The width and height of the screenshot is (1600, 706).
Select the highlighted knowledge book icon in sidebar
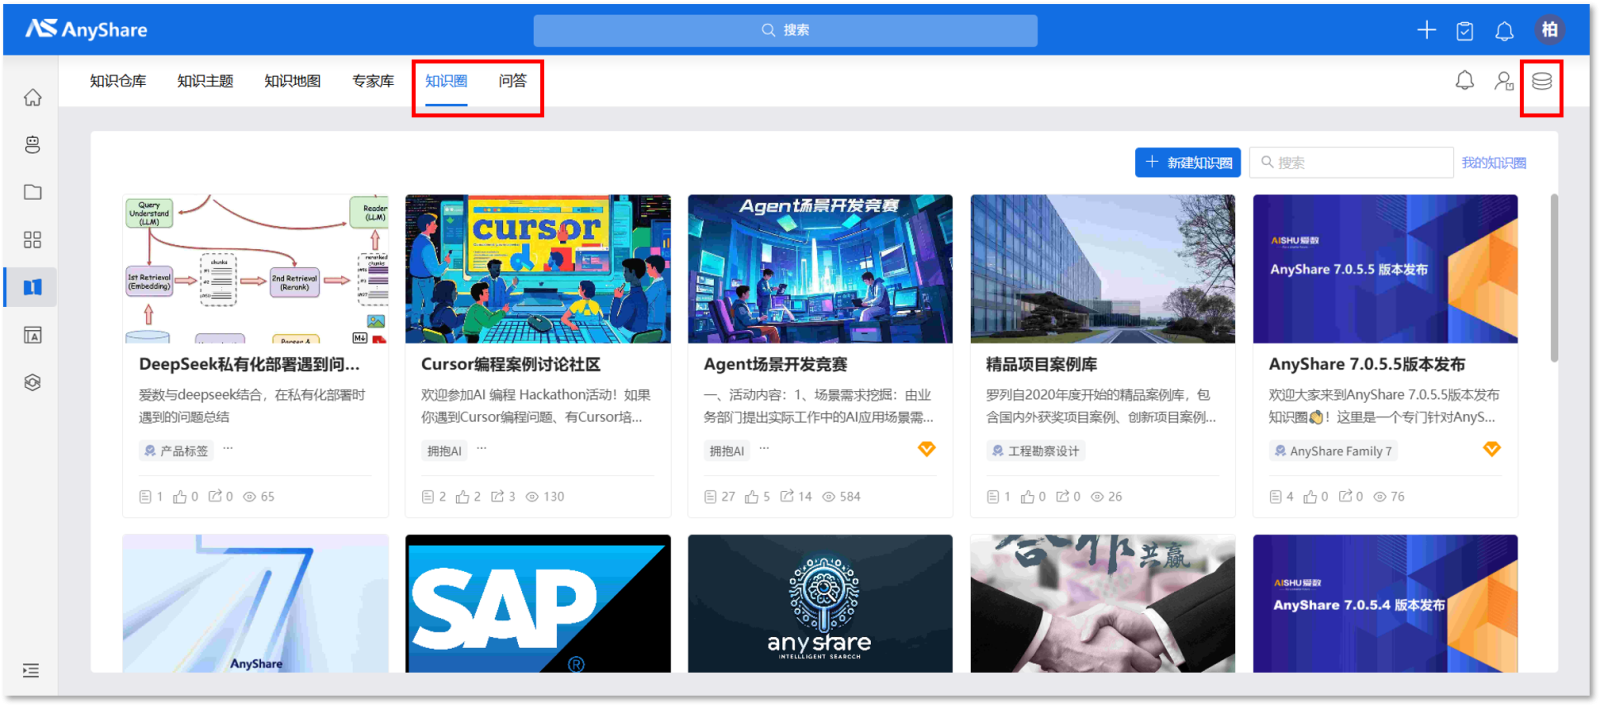pos(33,287)
